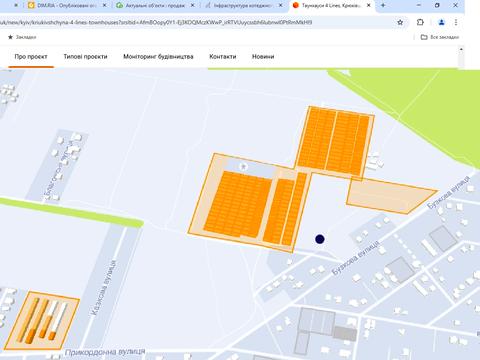480x360 pixels.
Task: Restore down the browser window
Action: (x=437, y=5)
